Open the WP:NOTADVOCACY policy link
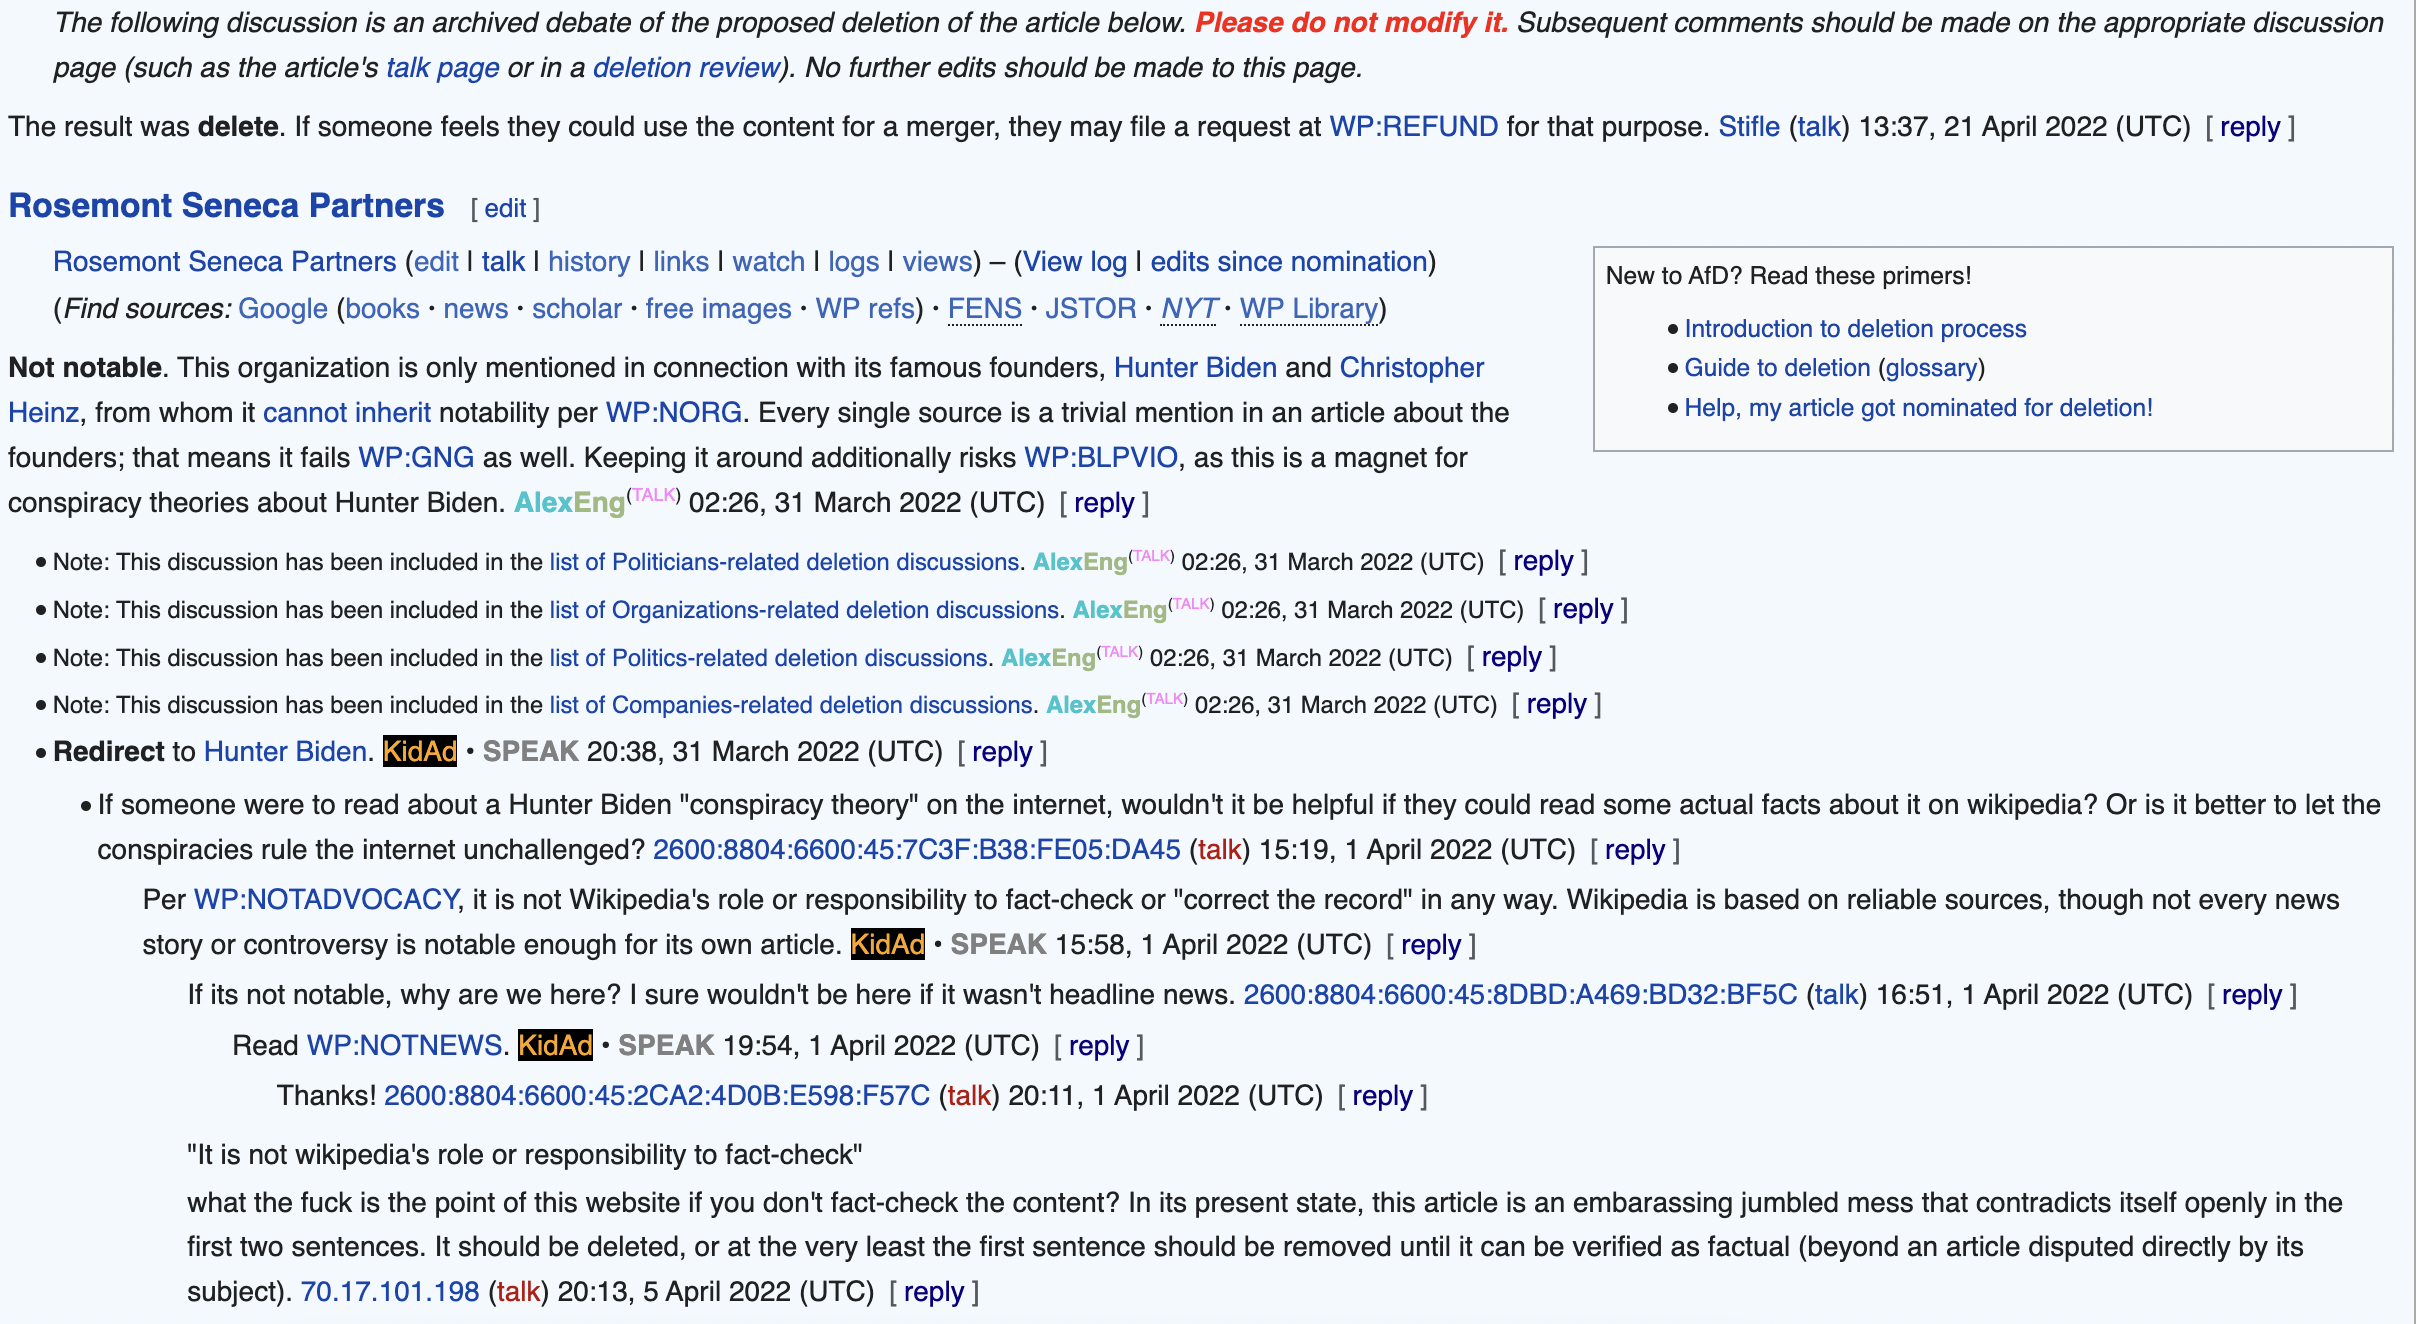This screenshot has height=1324, width=2420. coord(326,900)
